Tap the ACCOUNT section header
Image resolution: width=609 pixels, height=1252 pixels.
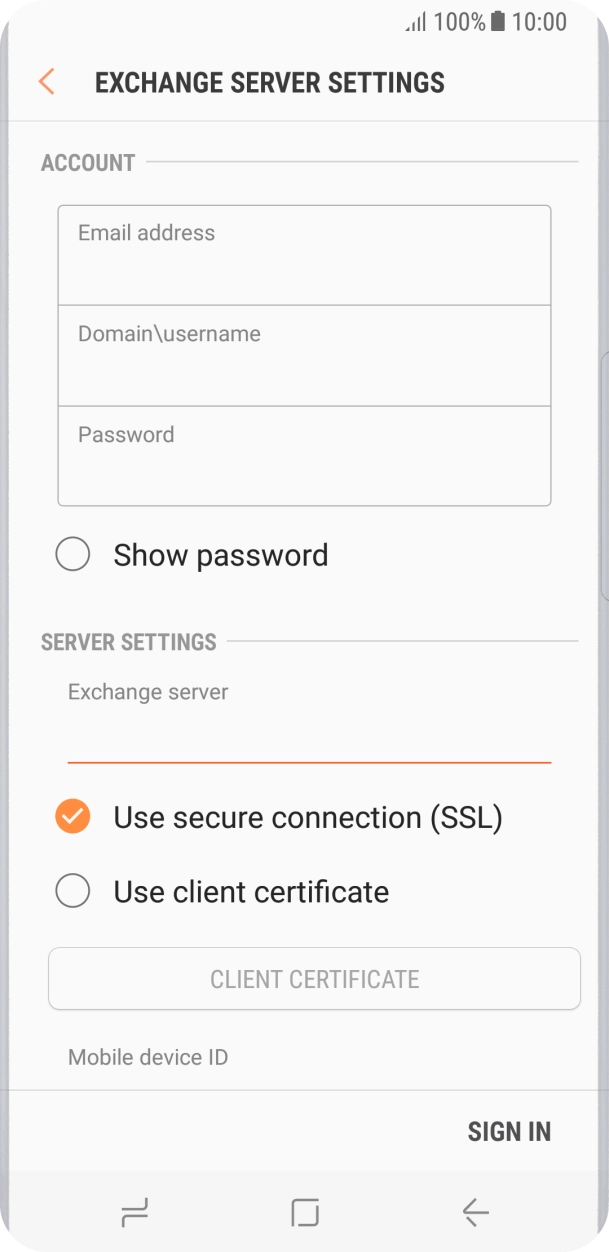pyautogui.click(x=87, y=162)
